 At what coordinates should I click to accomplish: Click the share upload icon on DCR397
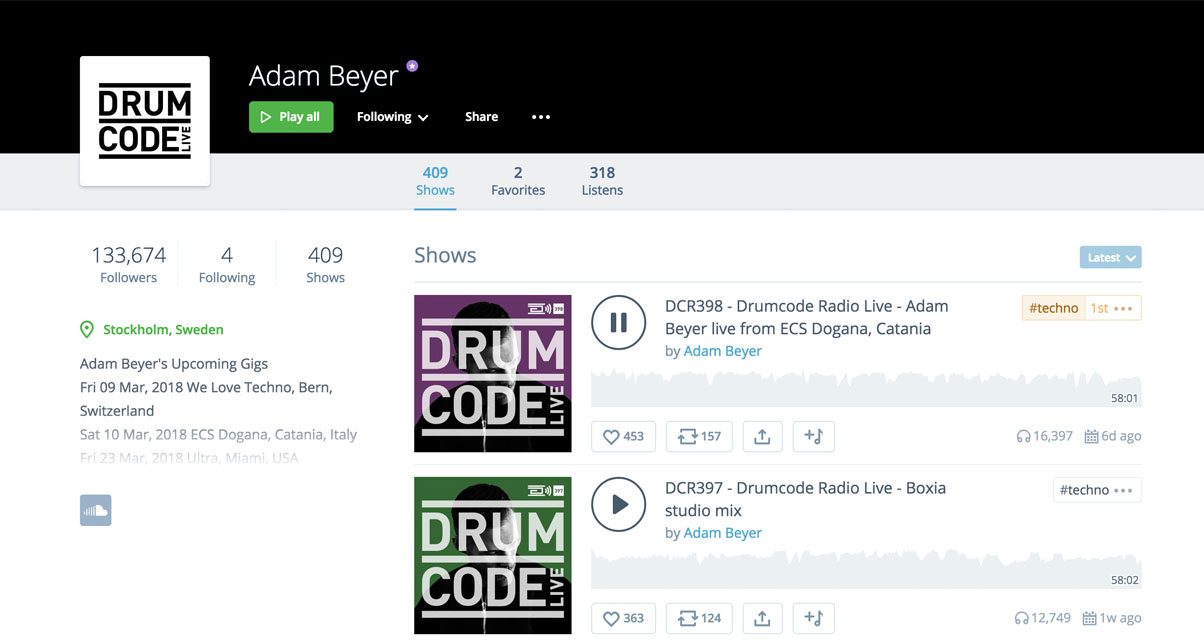click(x=762, y=618)
